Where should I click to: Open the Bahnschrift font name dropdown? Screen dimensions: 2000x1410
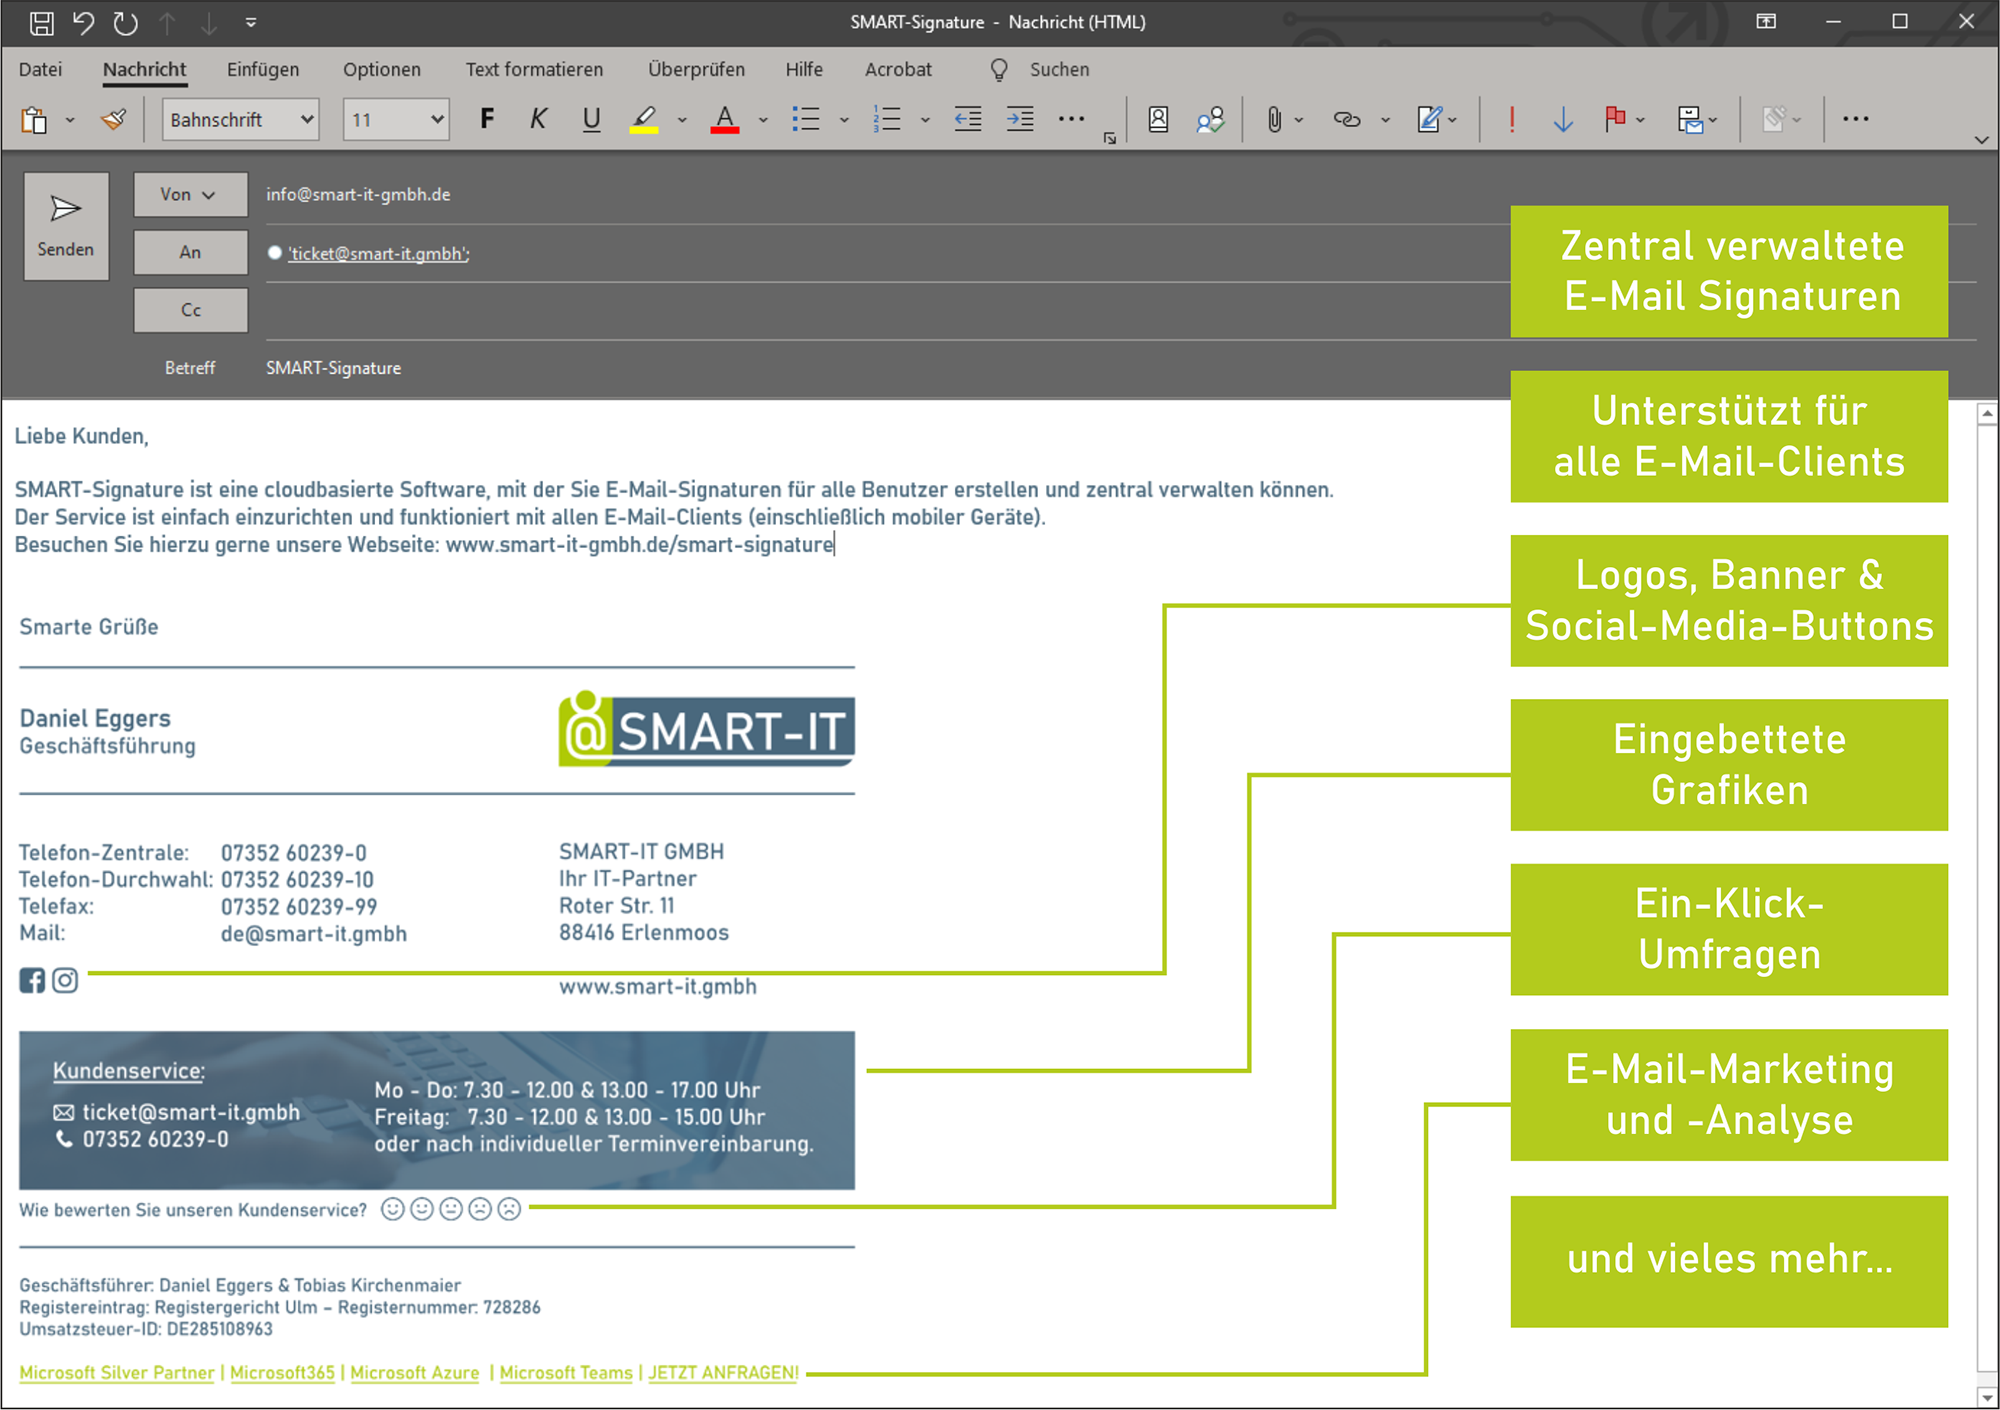click(x=240, y=120)
